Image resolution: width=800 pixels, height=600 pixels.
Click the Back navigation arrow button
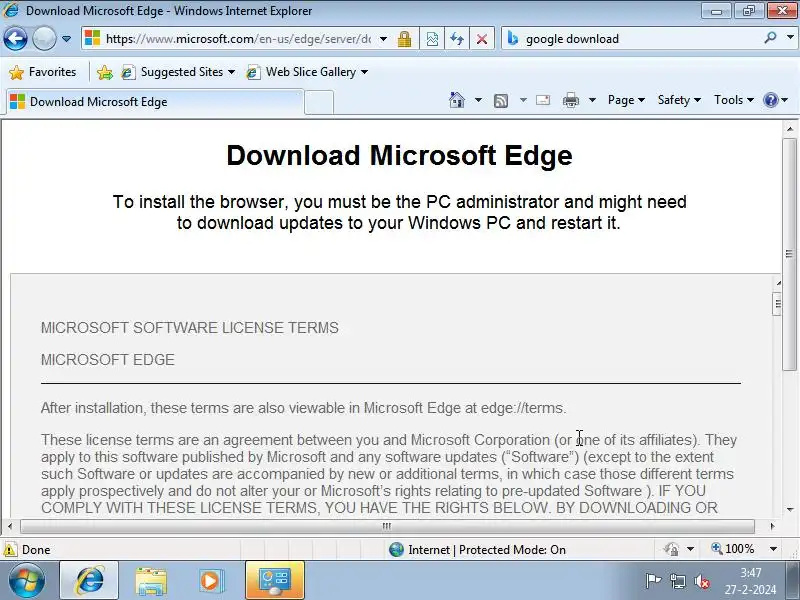(x=15, y=39)
